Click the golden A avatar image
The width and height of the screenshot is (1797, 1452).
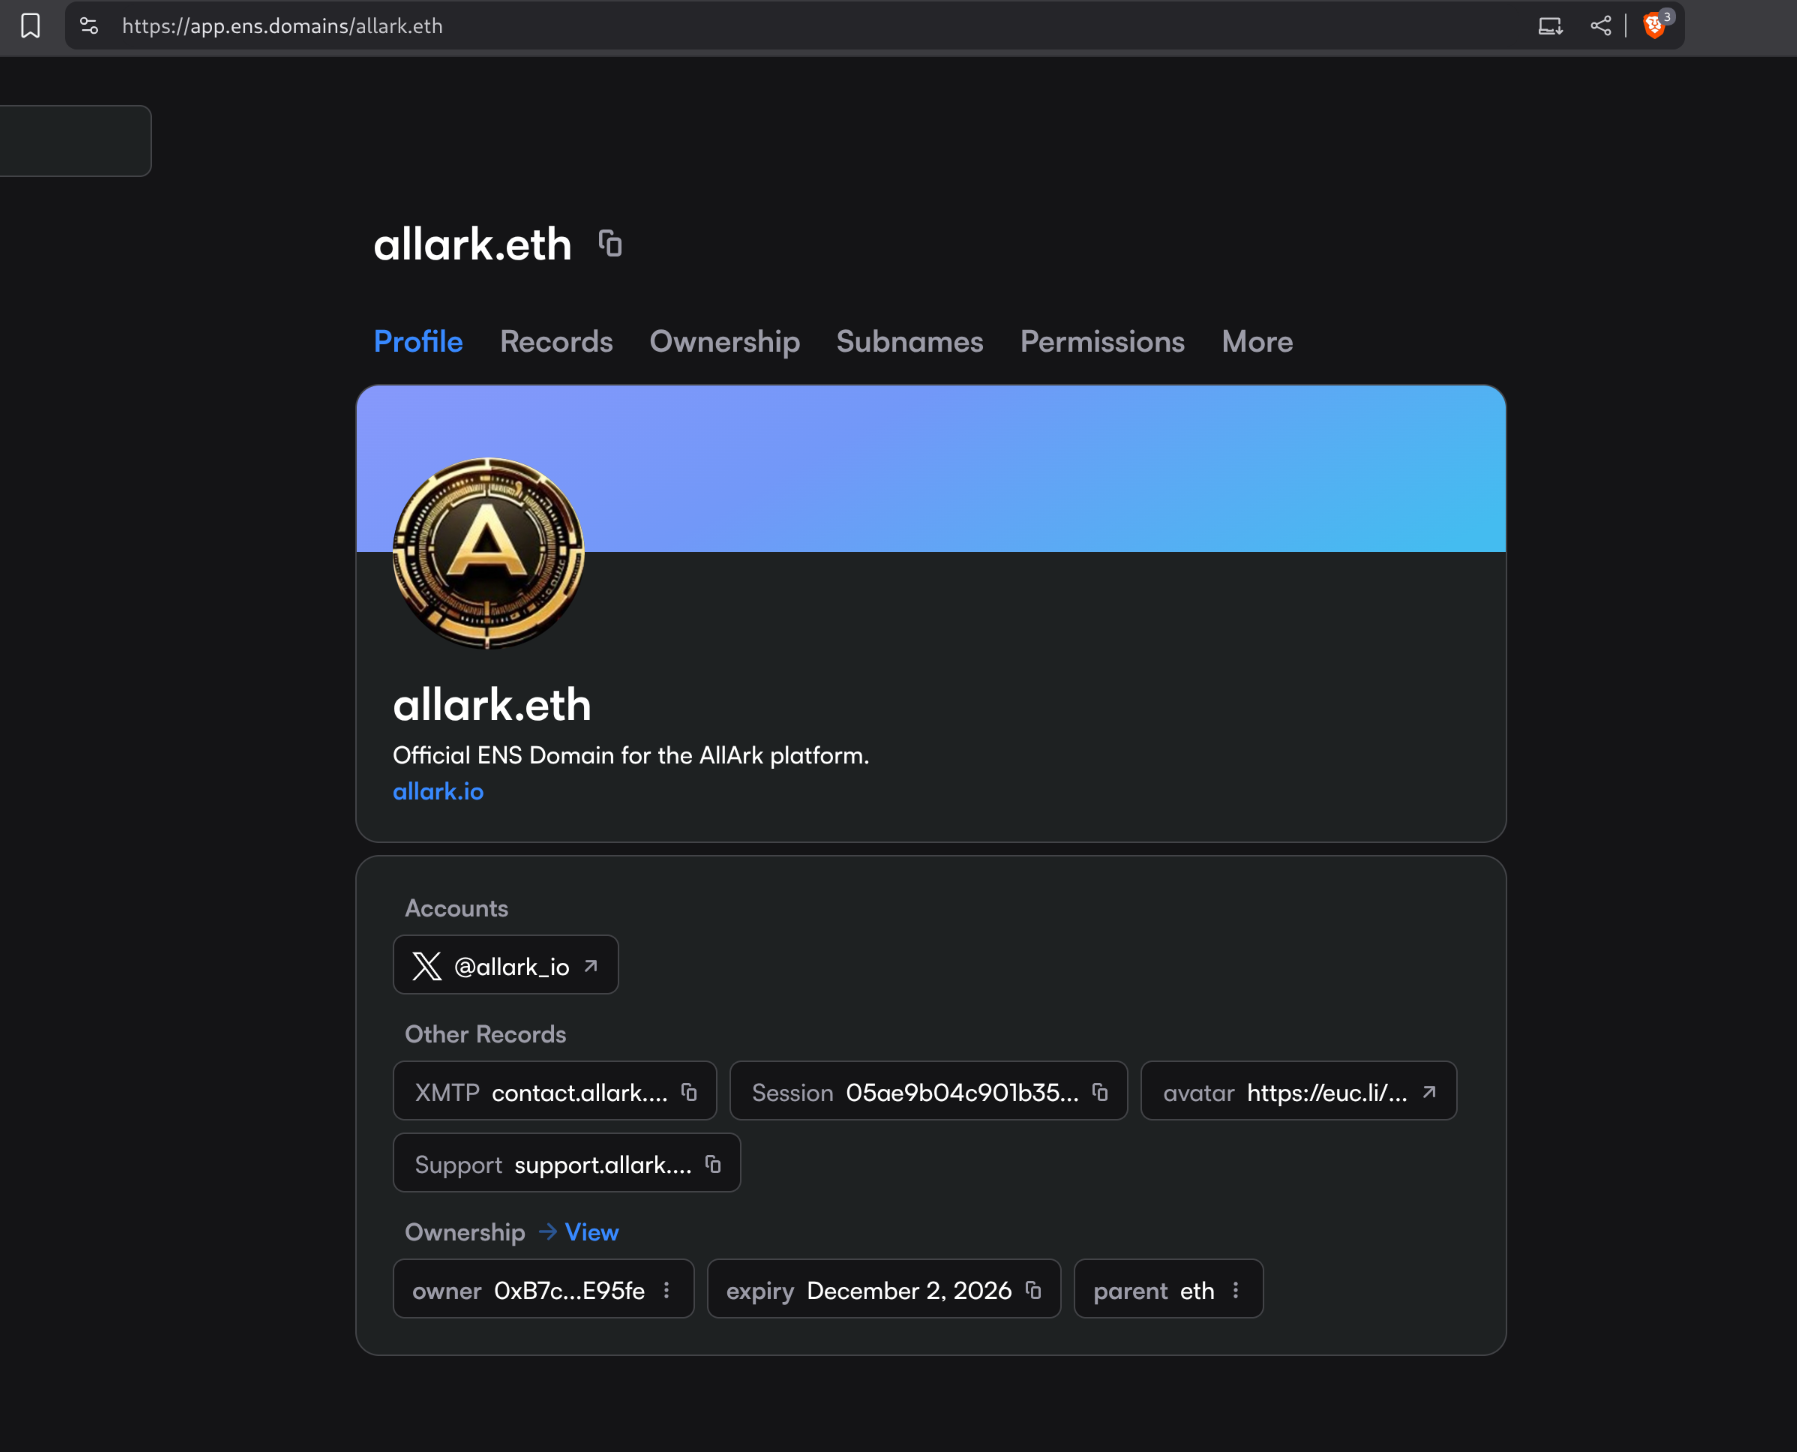click(489, 553)
